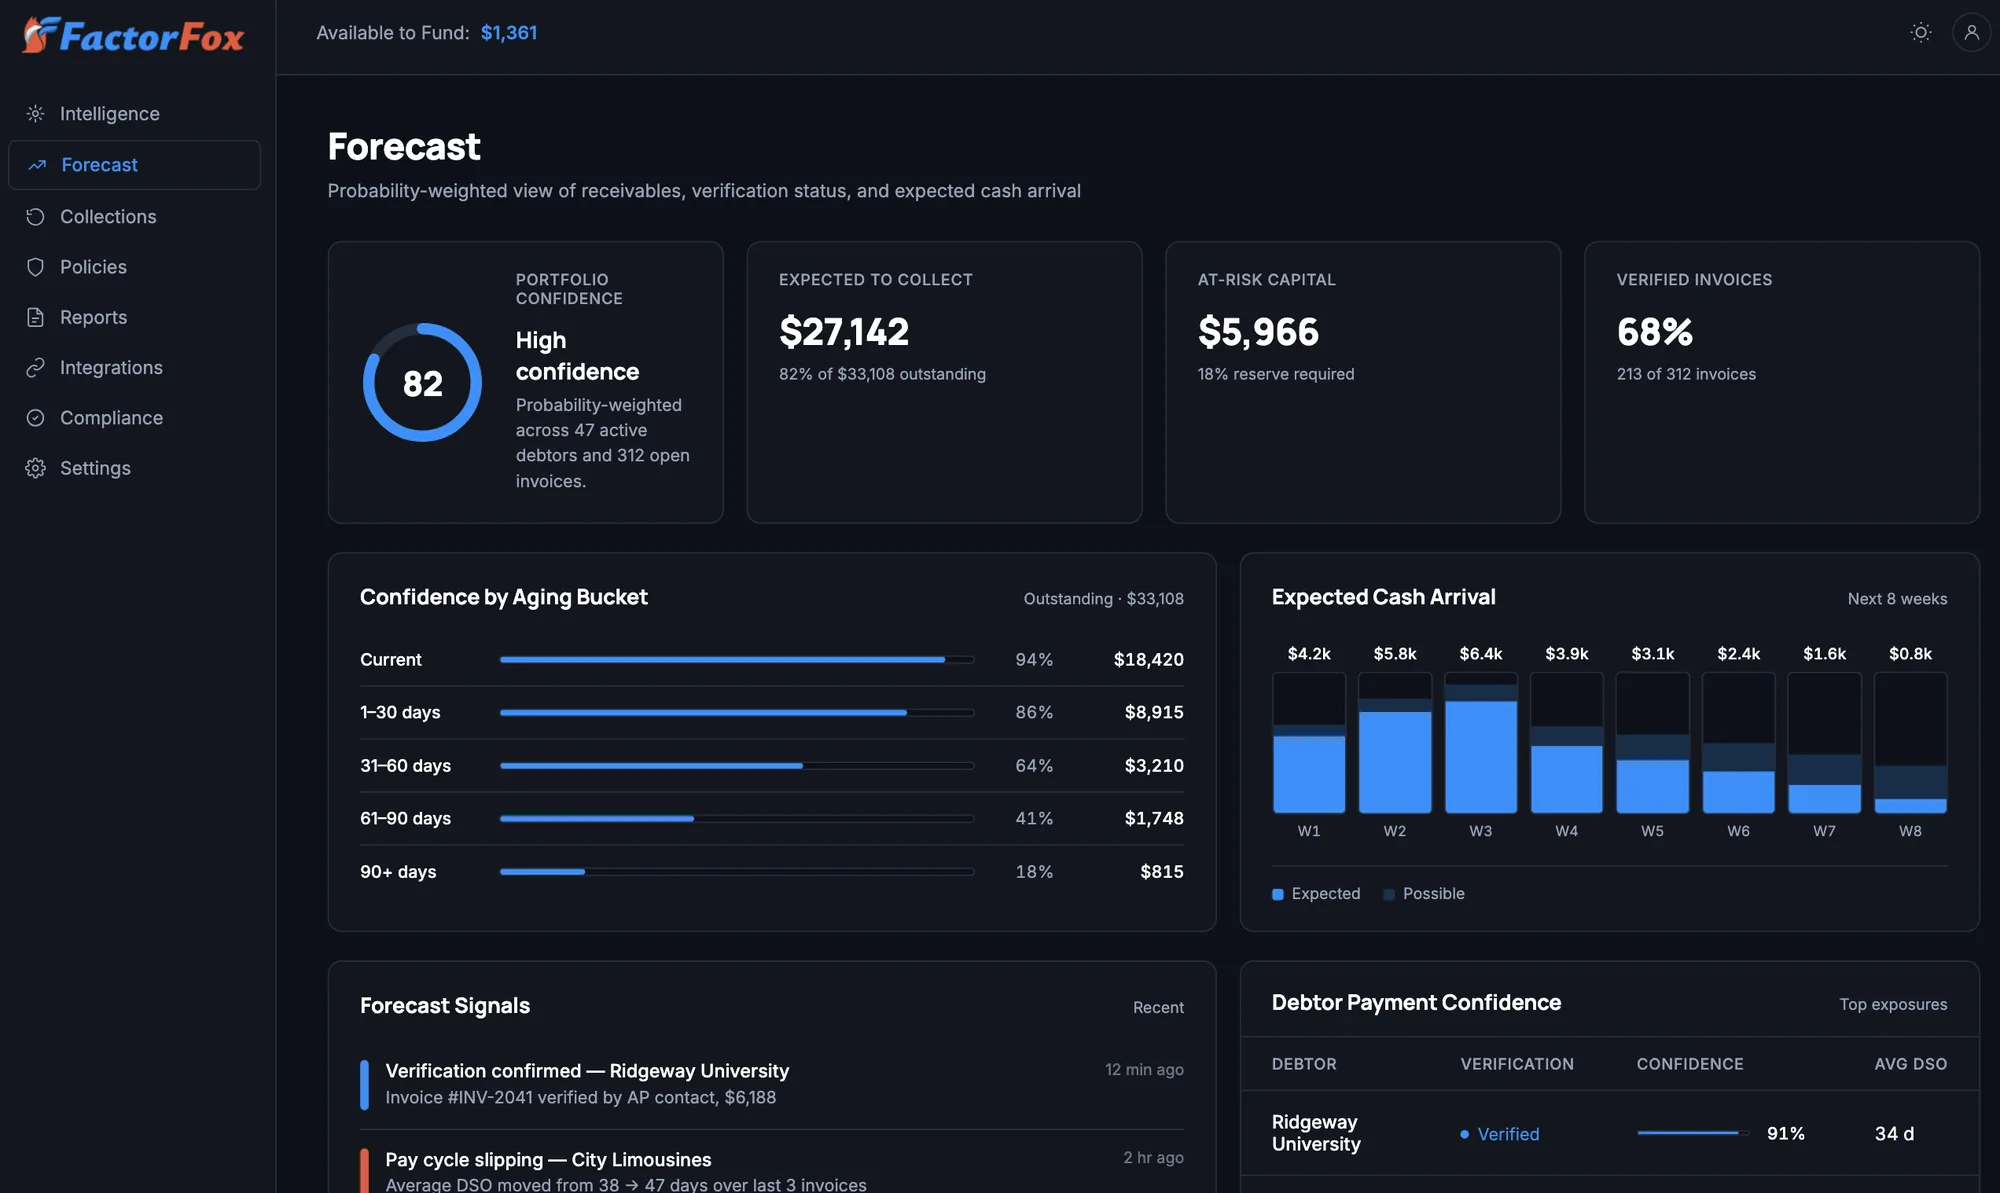Toggle the light/dark theme sun icon
The width and height of the screenshot is (2000, 1193).
coord(1920,33)
